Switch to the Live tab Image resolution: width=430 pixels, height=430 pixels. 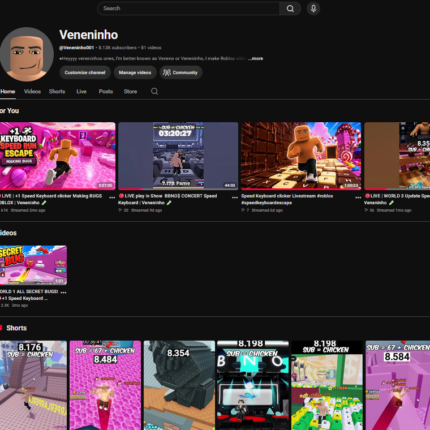coord(81,91)
